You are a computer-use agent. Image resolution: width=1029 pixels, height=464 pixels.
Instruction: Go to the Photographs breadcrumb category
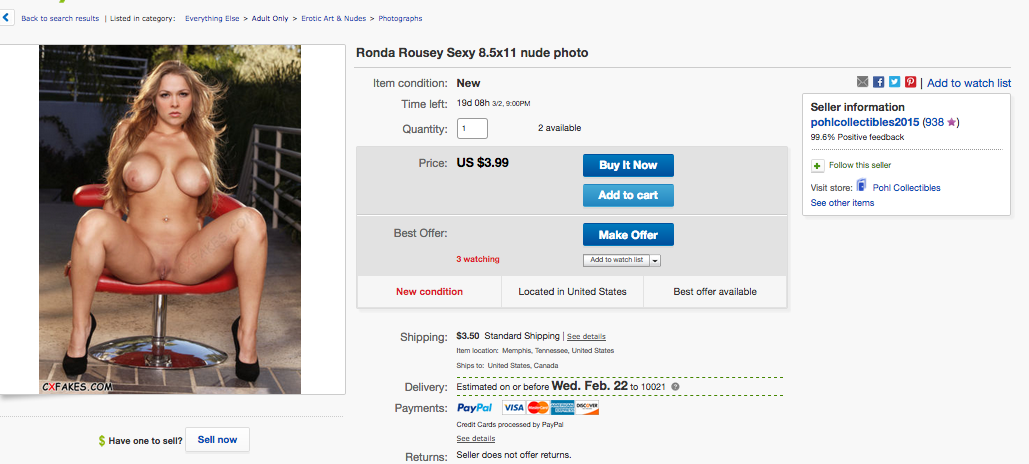coord(398,18)
